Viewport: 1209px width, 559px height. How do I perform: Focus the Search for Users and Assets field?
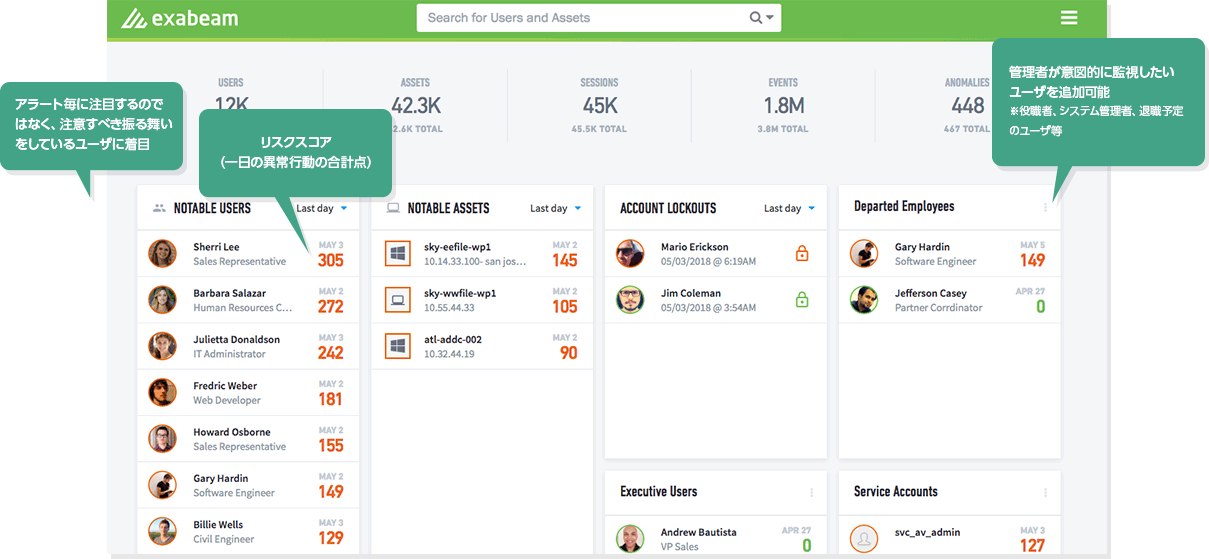tap(580, 18)
